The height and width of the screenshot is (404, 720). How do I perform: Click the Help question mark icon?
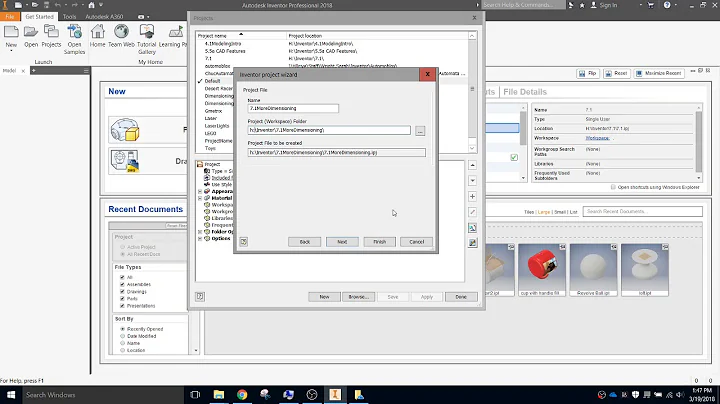(x=667, y=5)
